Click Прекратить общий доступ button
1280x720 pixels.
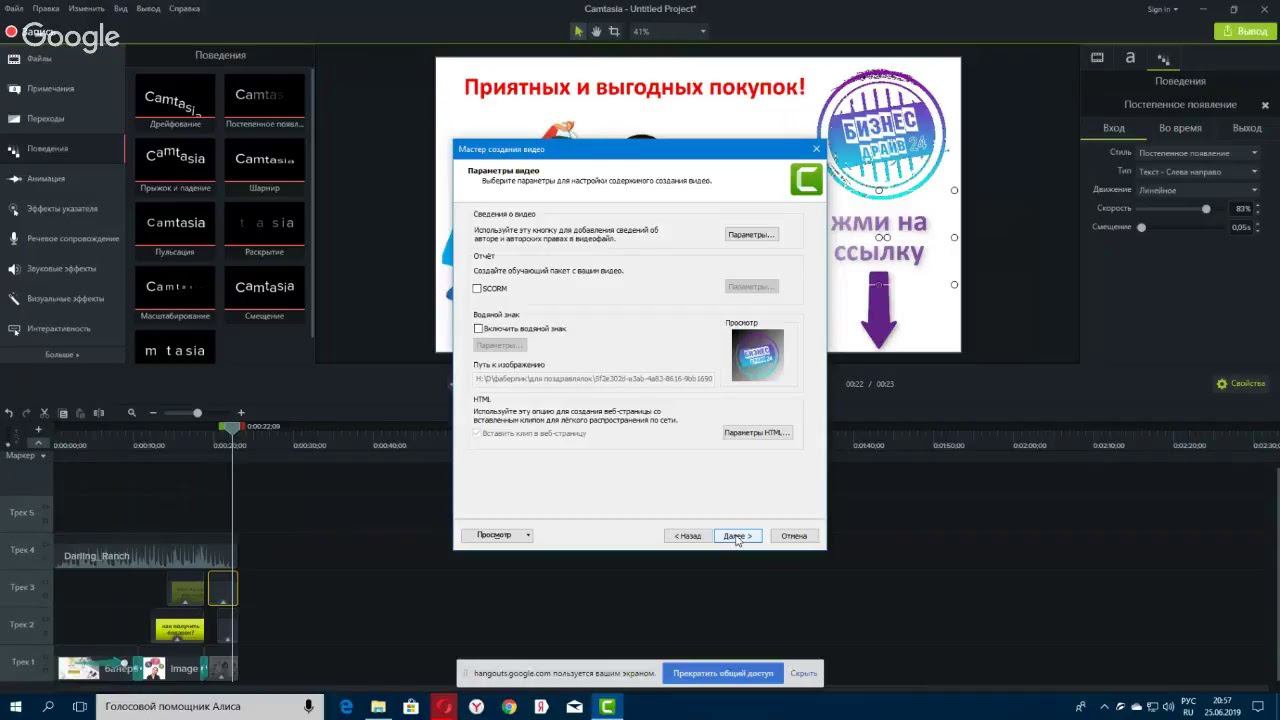click(723, 673)
